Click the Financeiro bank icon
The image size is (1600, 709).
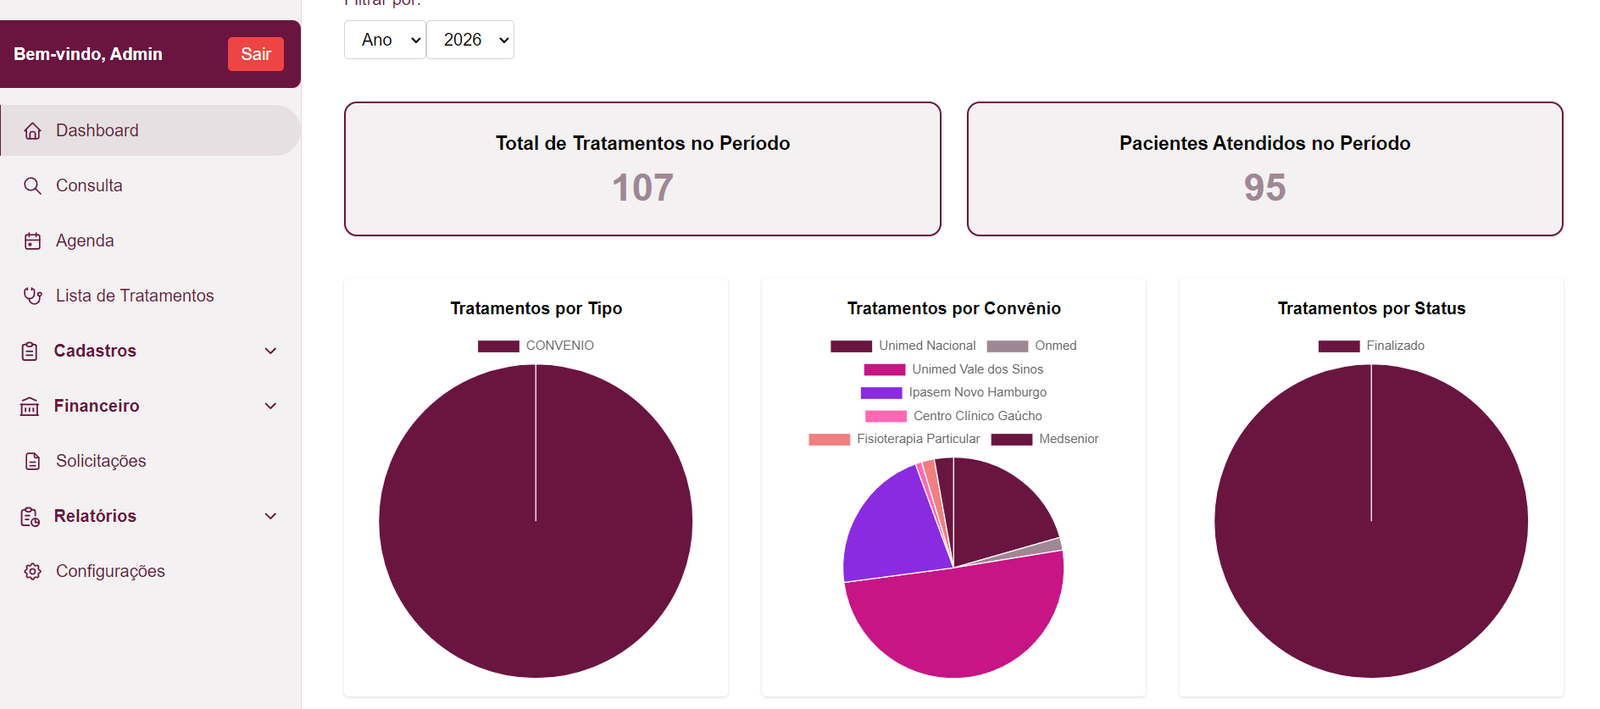pyautogui.click(x=30, y=406)
